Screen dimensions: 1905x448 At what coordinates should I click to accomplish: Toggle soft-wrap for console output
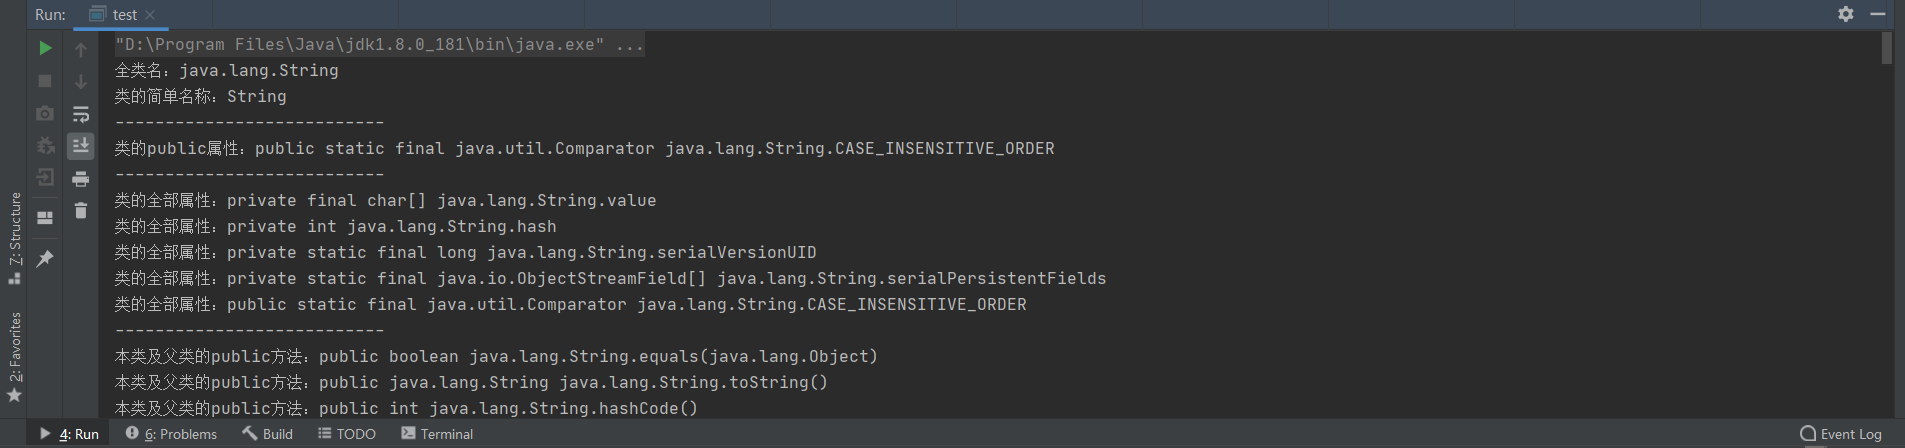coord(81,114)
